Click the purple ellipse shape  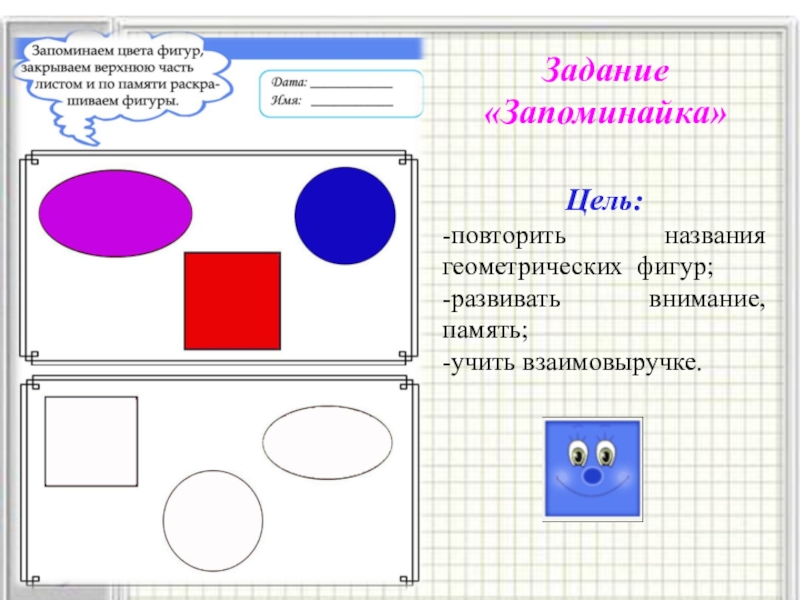click(x=115, y=213)
